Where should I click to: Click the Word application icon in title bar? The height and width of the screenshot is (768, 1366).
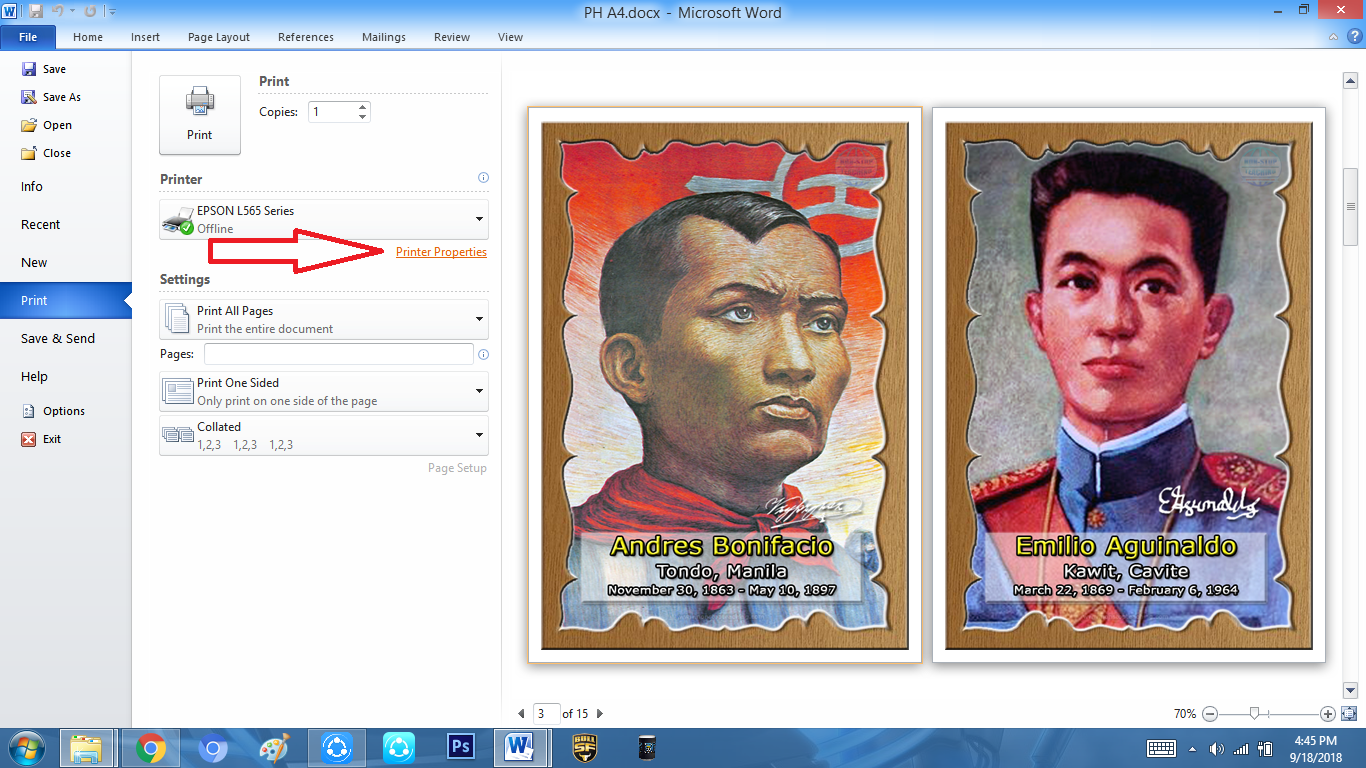coord(12,12)
